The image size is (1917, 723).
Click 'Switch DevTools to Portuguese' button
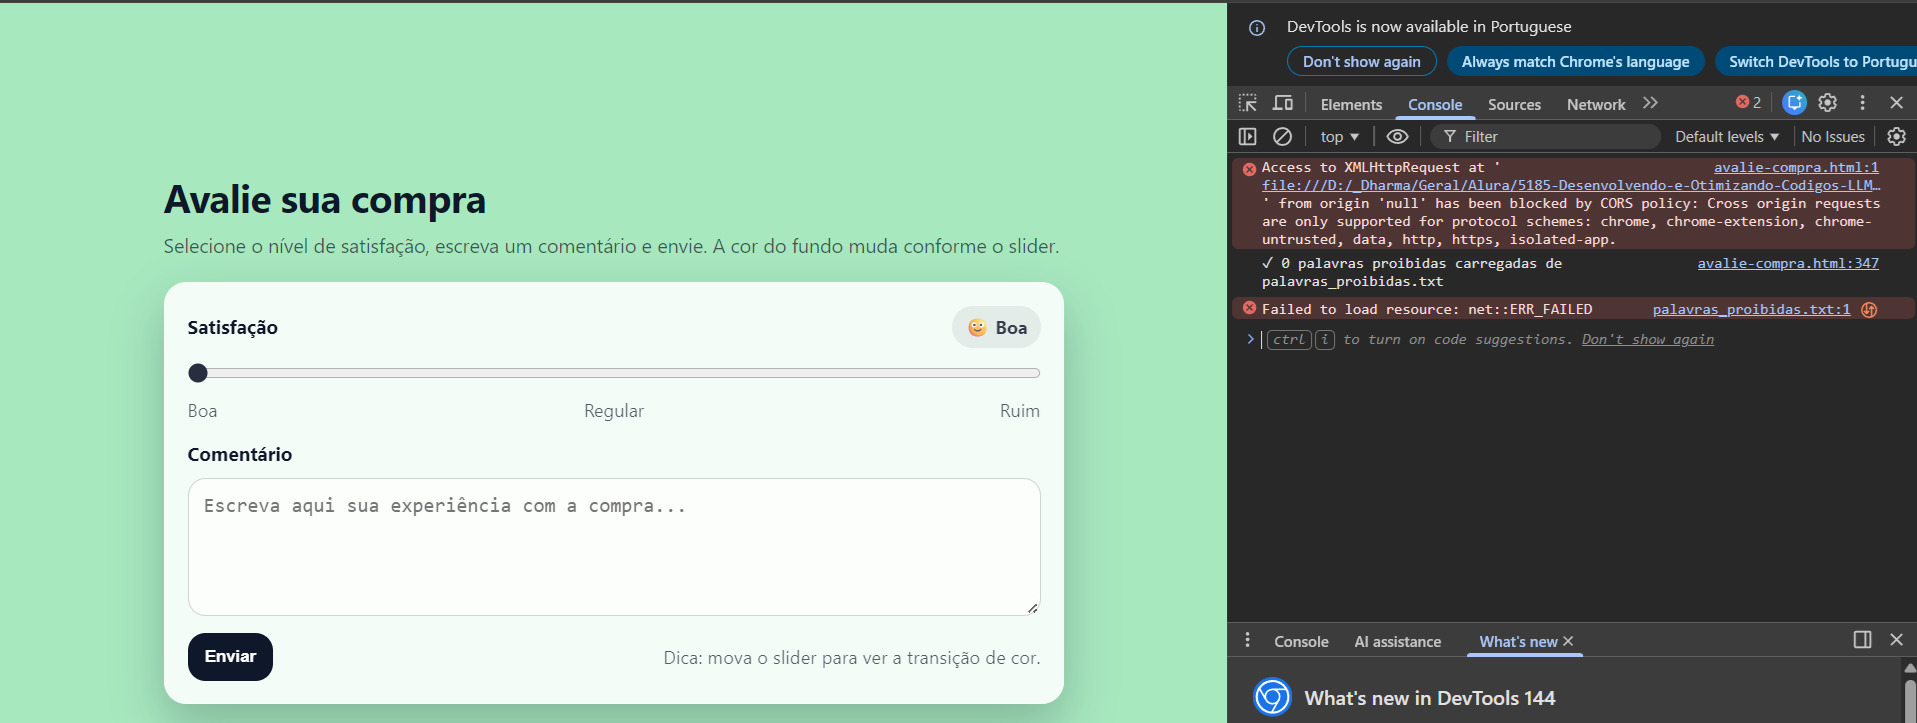1816,61
